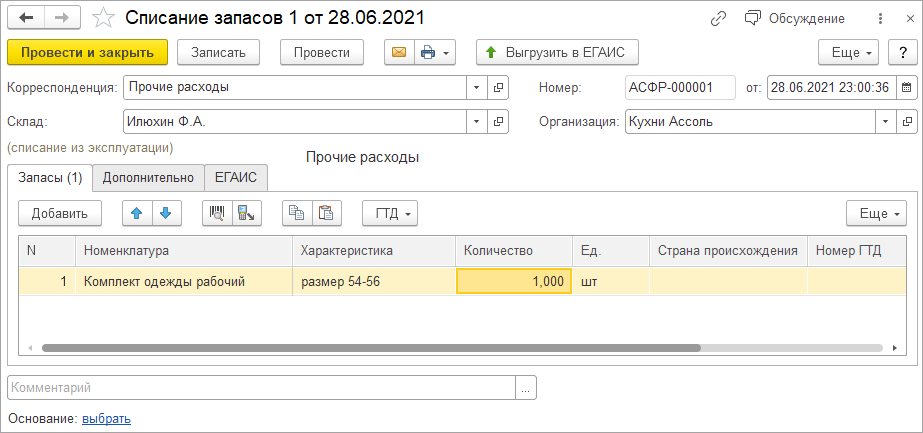Image resolution: width=923 pixels, height=433 pixels.
Task: Select the cell размер 54-56
Action: pos(374,282)
